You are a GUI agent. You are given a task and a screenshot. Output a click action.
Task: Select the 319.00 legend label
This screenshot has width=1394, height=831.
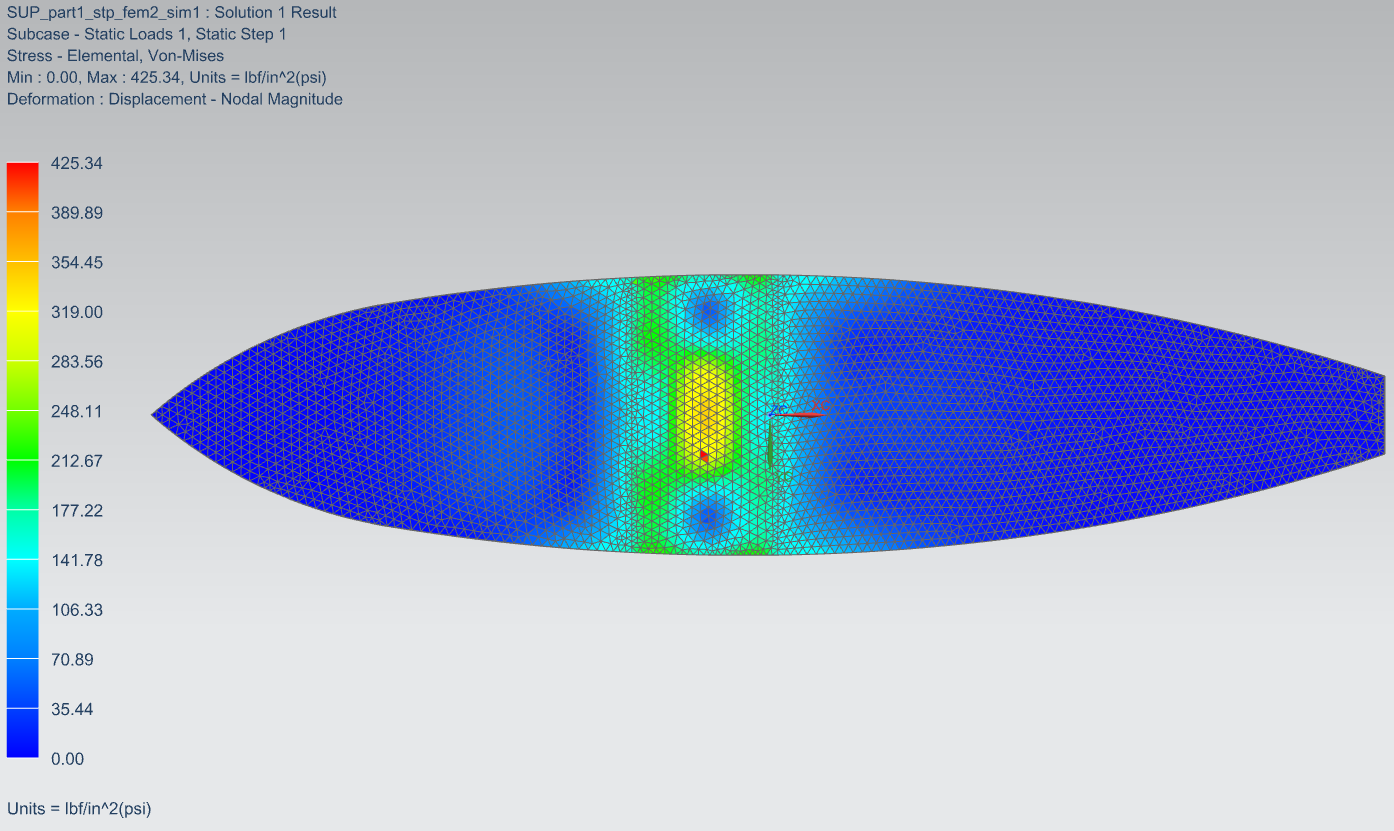77,312
